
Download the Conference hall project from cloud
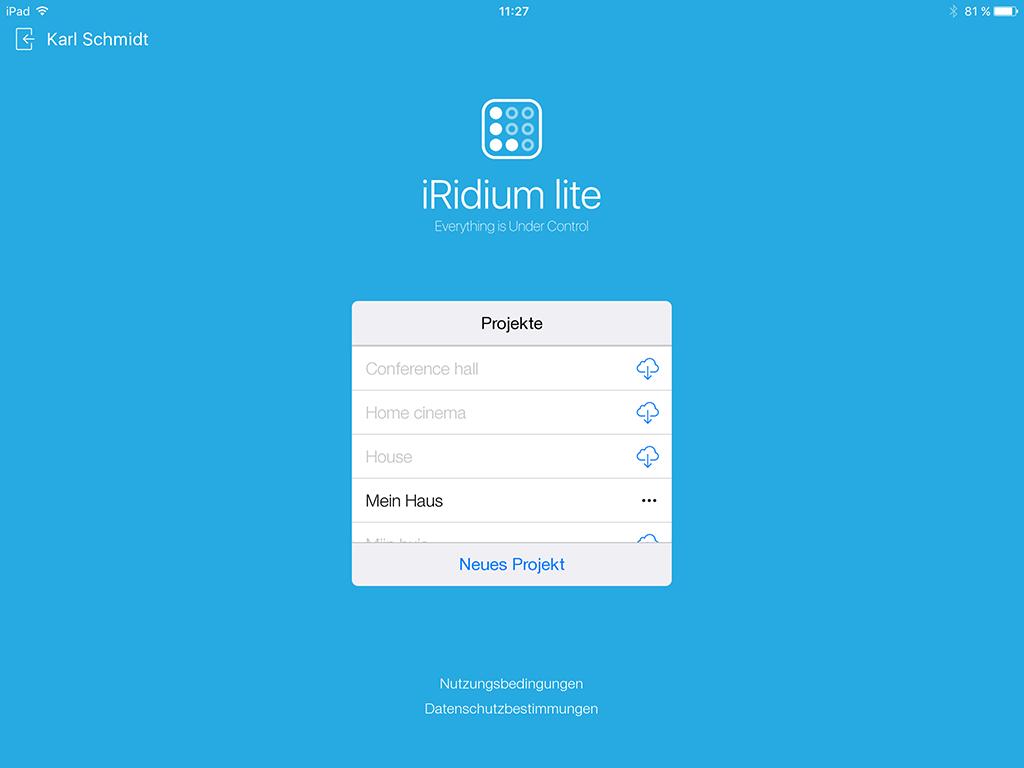647,369
